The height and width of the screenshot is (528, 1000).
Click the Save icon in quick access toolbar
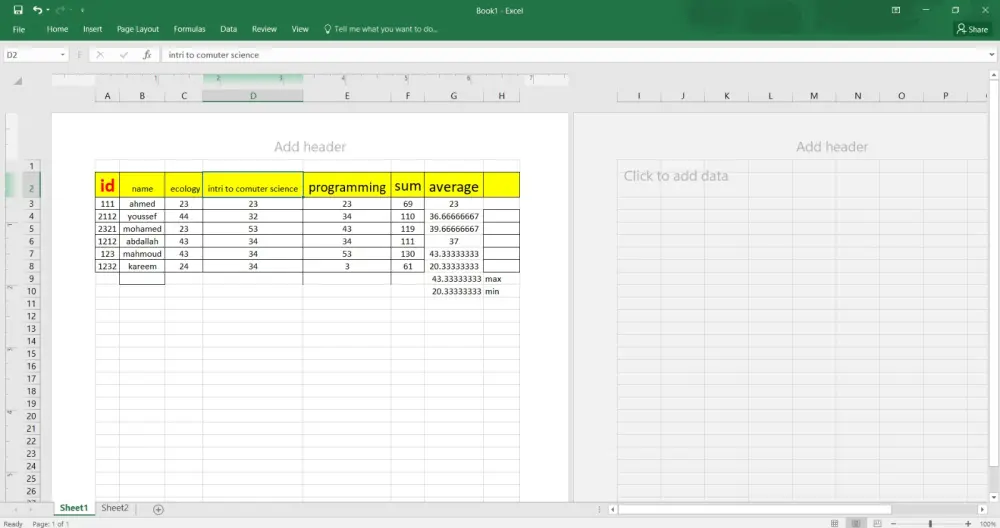(x=18, y=10)
